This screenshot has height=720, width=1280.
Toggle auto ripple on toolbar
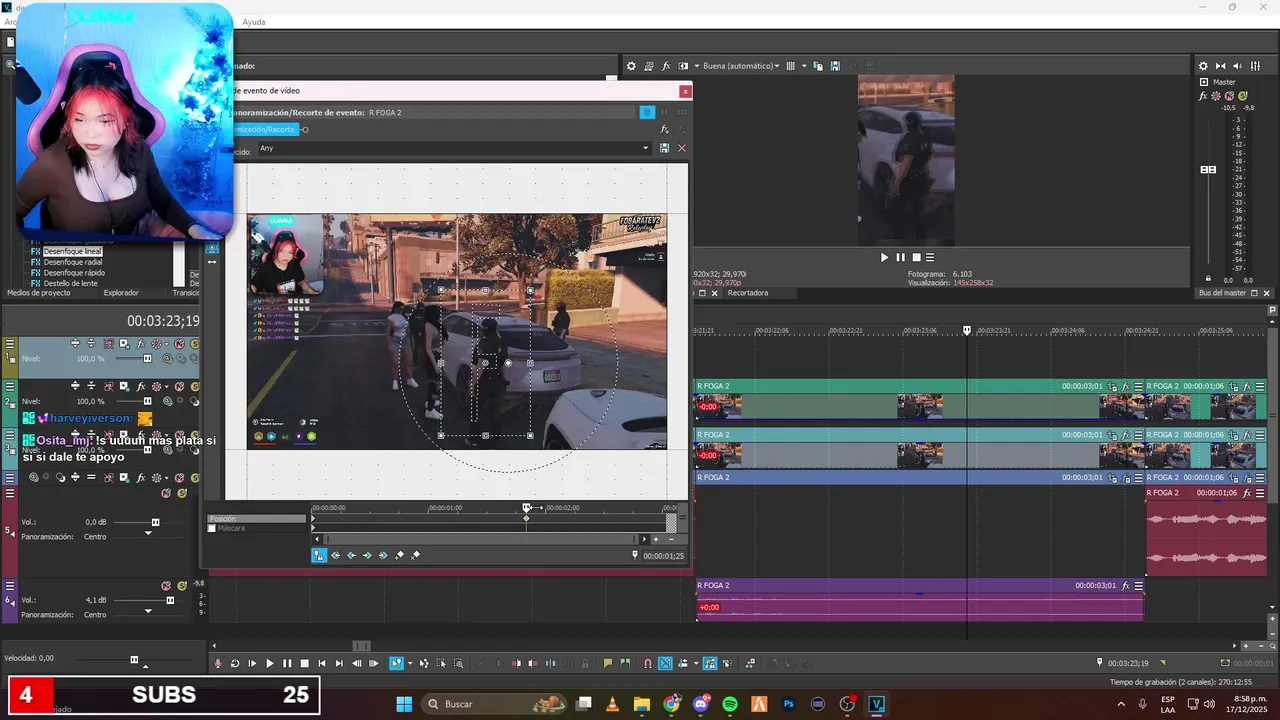click(x=681, y=663)
